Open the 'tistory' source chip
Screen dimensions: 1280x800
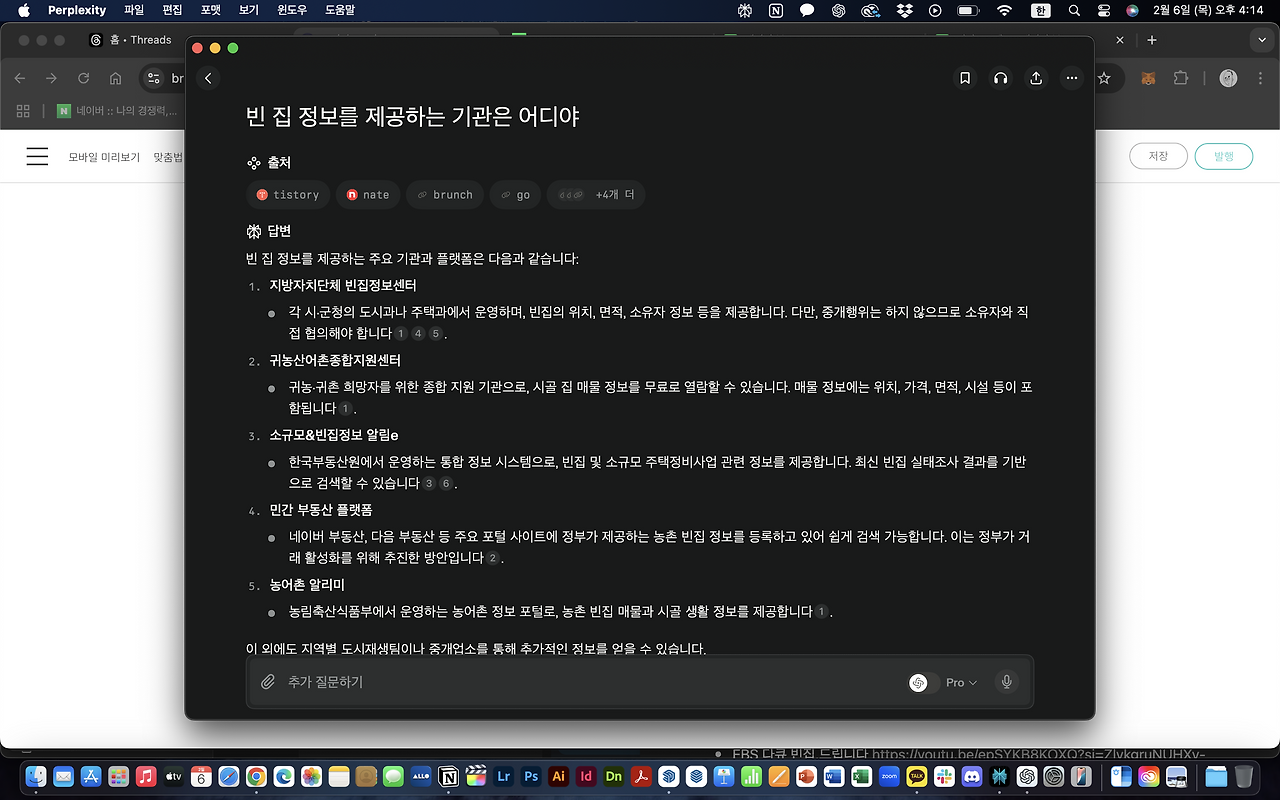tap(288, 194)
